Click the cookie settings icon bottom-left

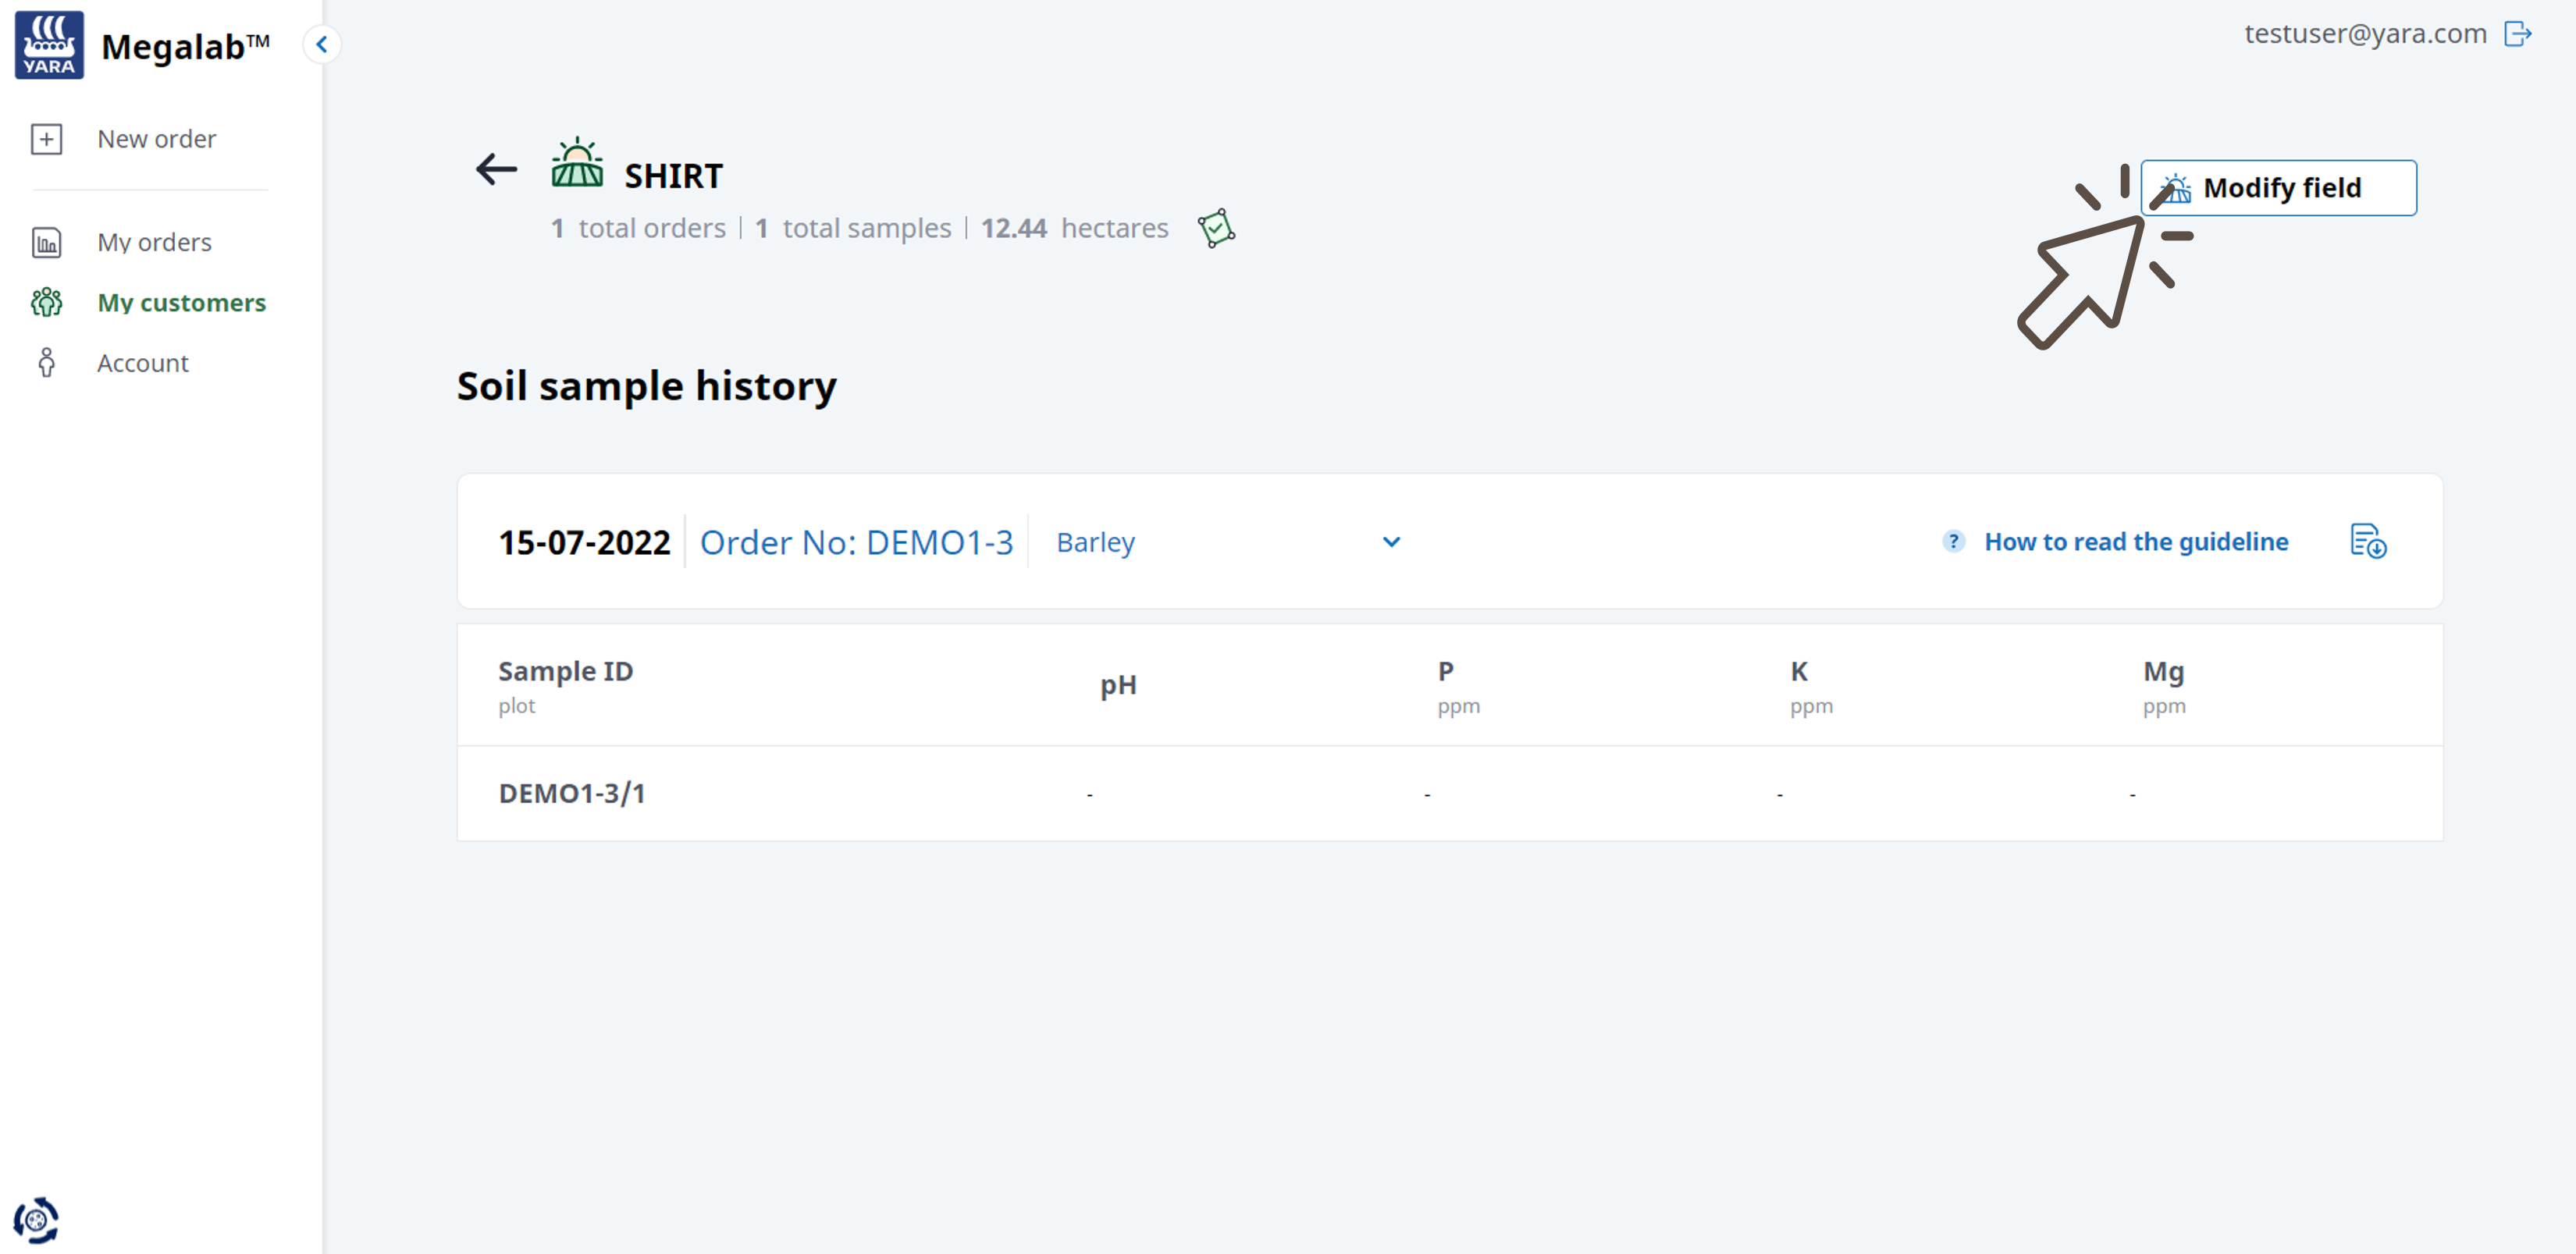(36, 1219)
